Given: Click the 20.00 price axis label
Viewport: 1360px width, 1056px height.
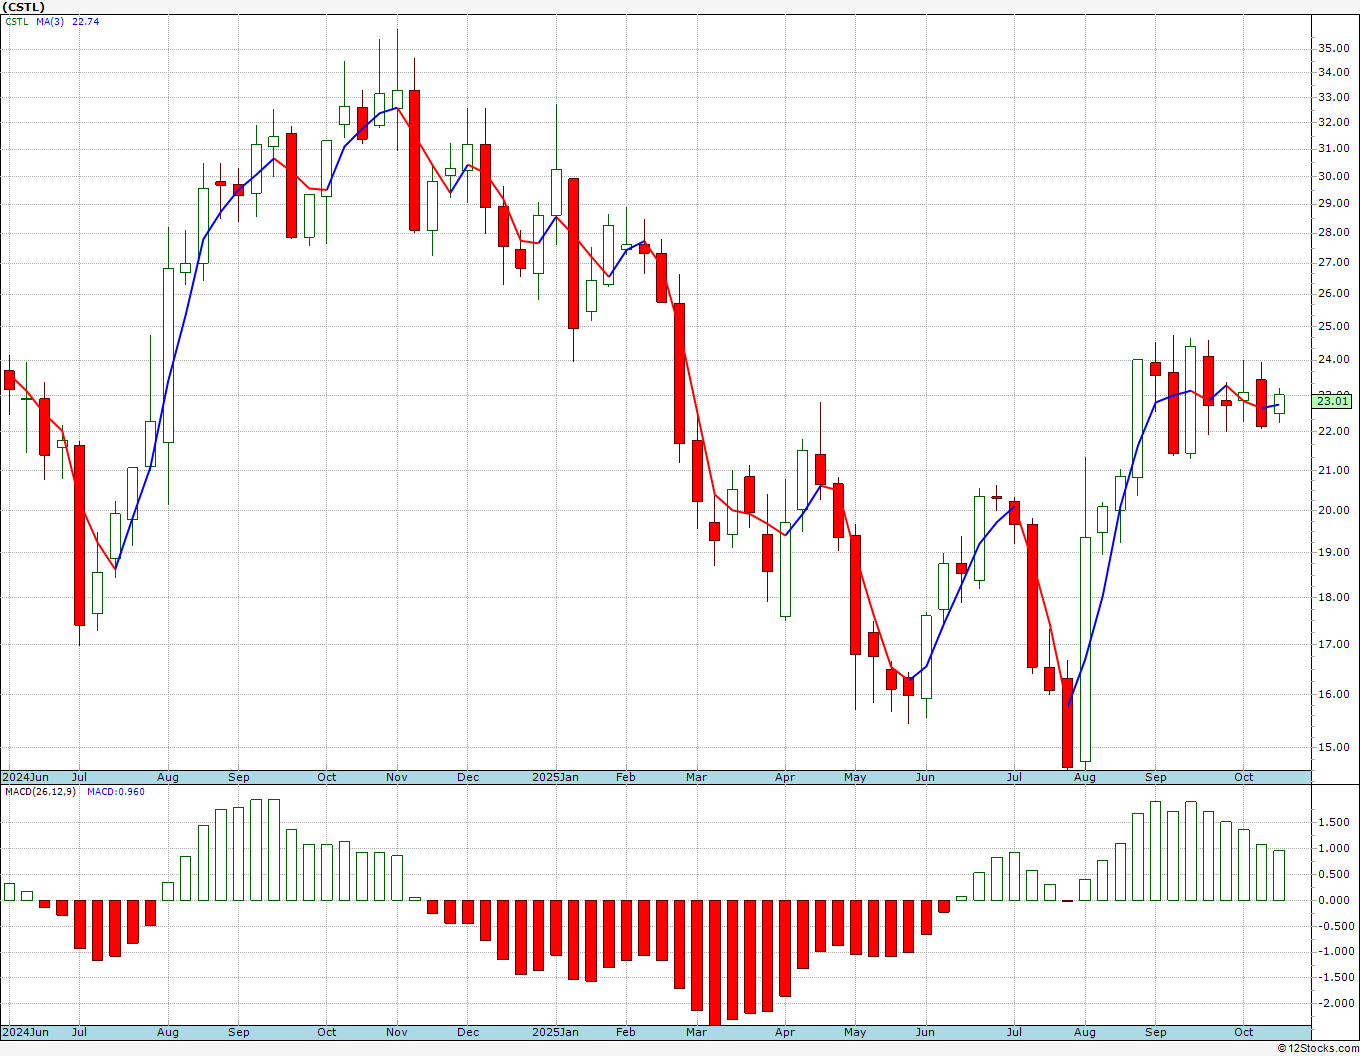Looking at the screenshot, I should (x=1332, y=510).
